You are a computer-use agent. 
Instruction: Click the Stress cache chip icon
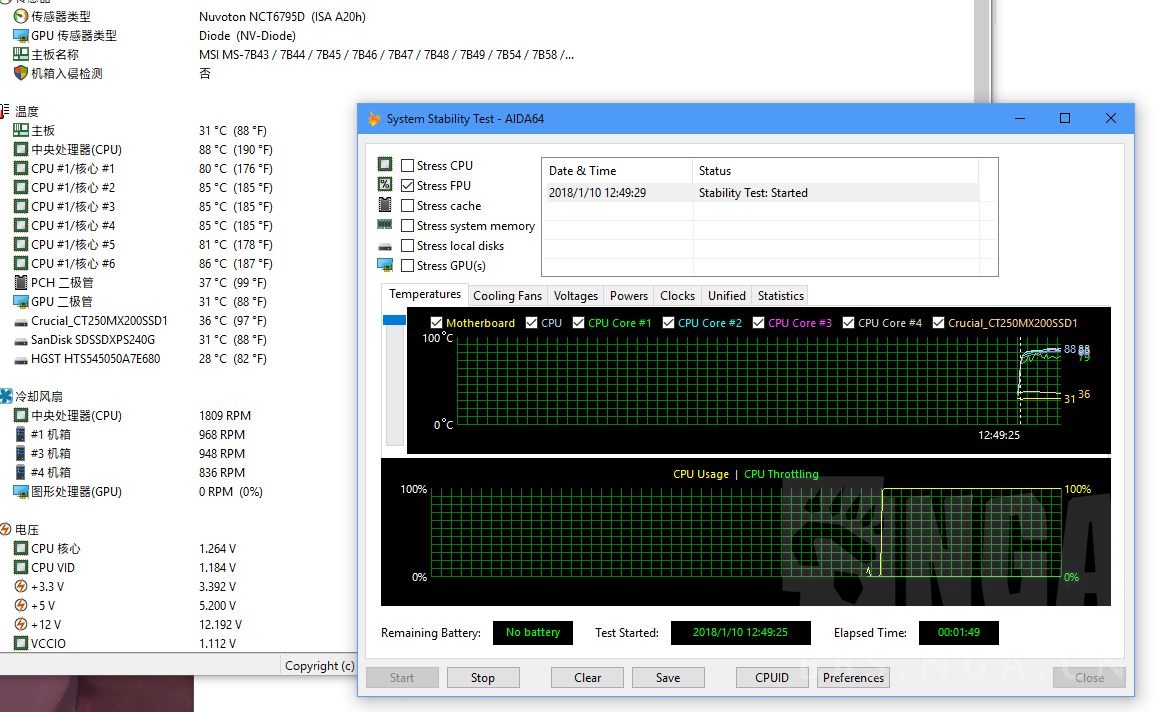(385, 205)
